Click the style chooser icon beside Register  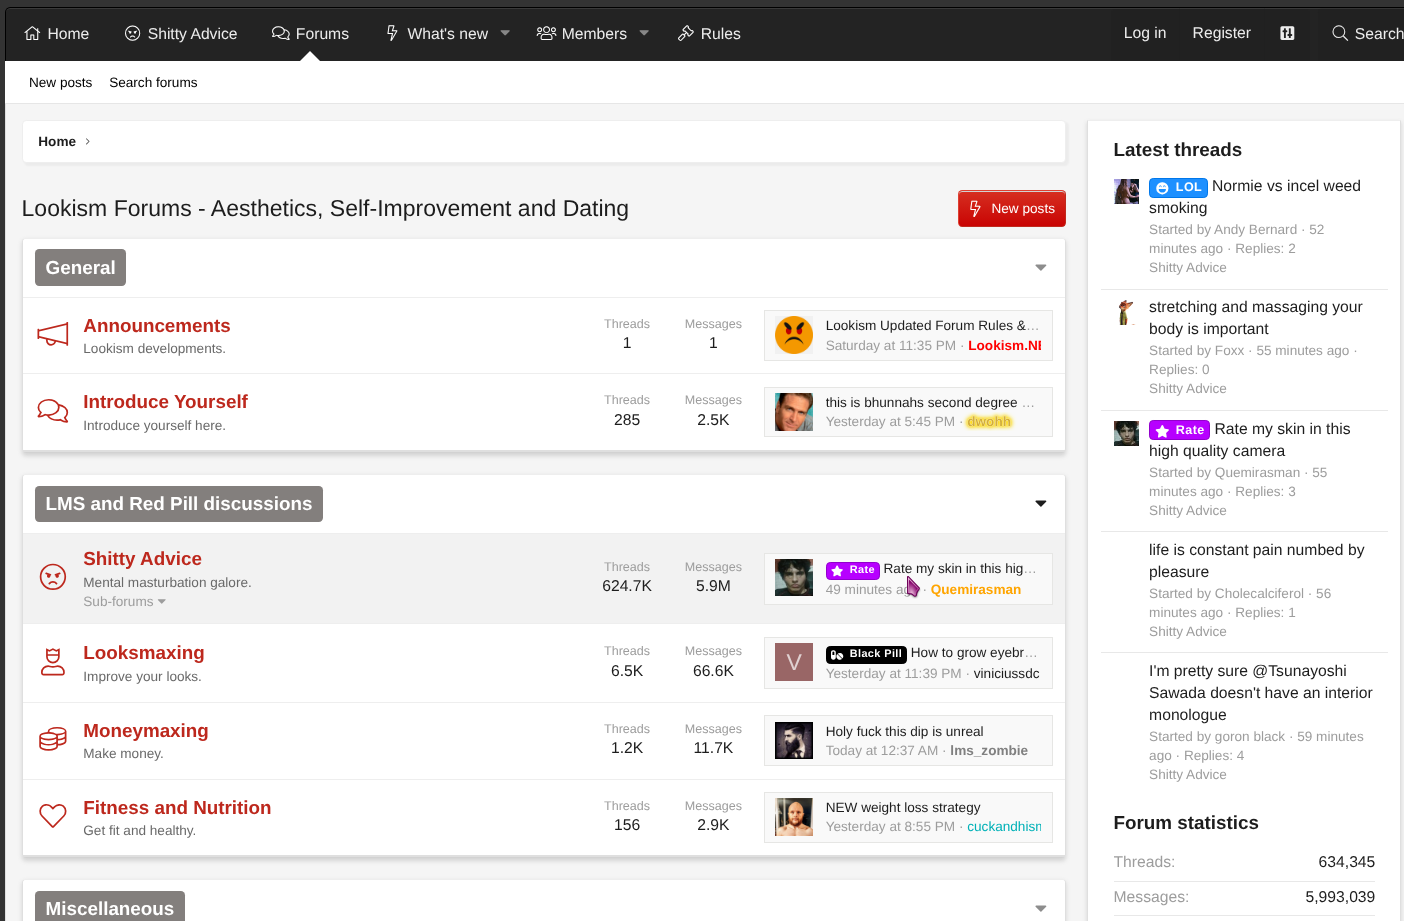point(1287,33)
